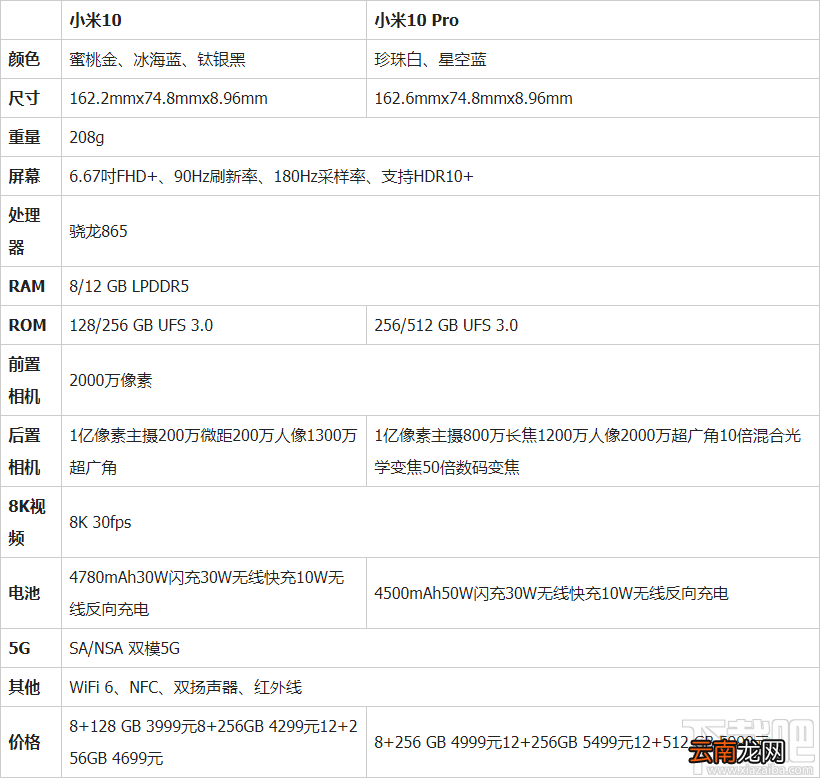
Task: Select the 5G row label
Action: pos(19,648)
